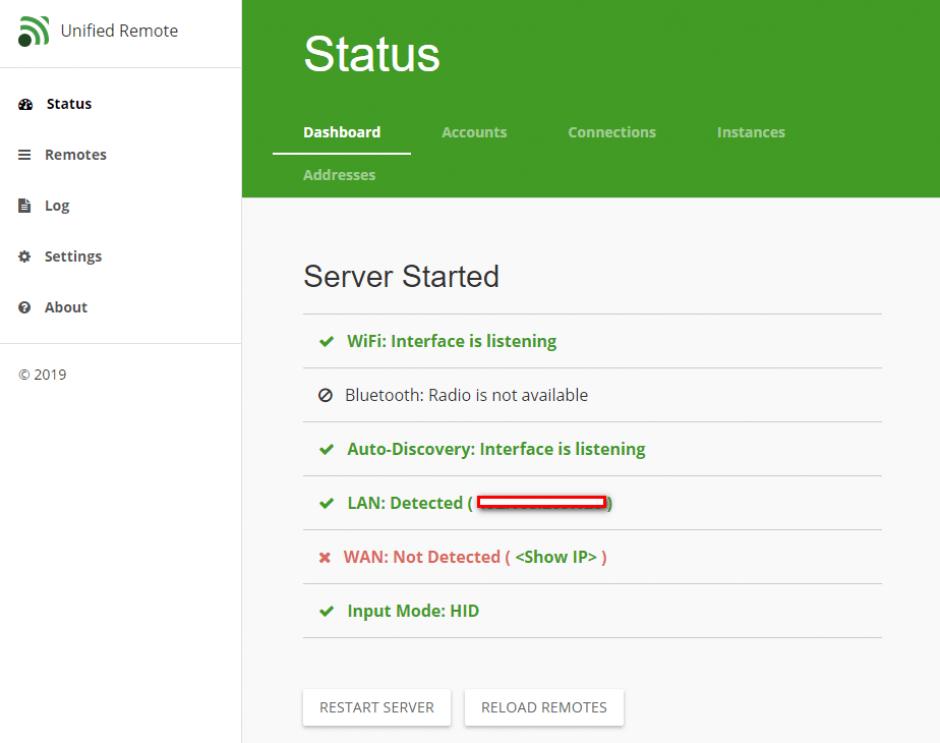Click the Input Mode HID checkmark icon
Viewport: 940px width, 743px height.
(327, 612)
